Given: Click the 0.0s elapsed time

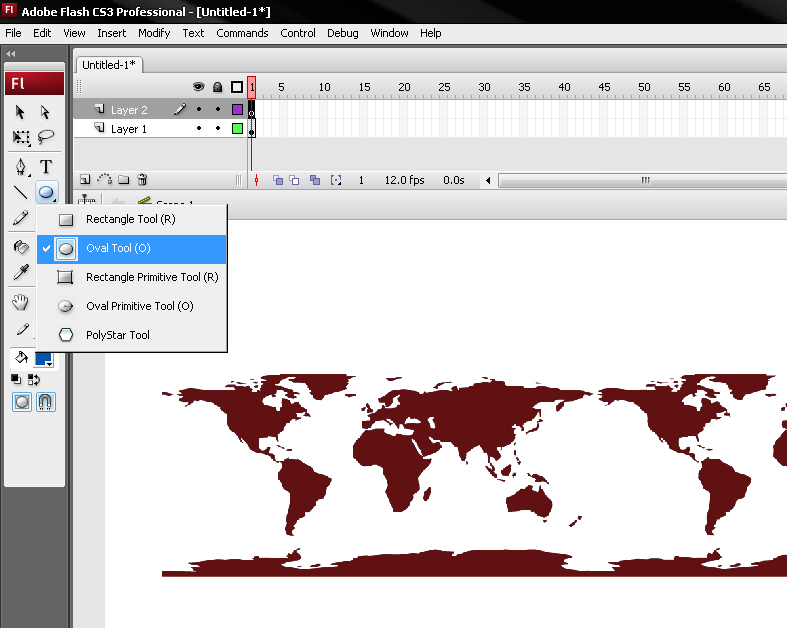Looking at the screenshot, I should [x=454, y=180].
